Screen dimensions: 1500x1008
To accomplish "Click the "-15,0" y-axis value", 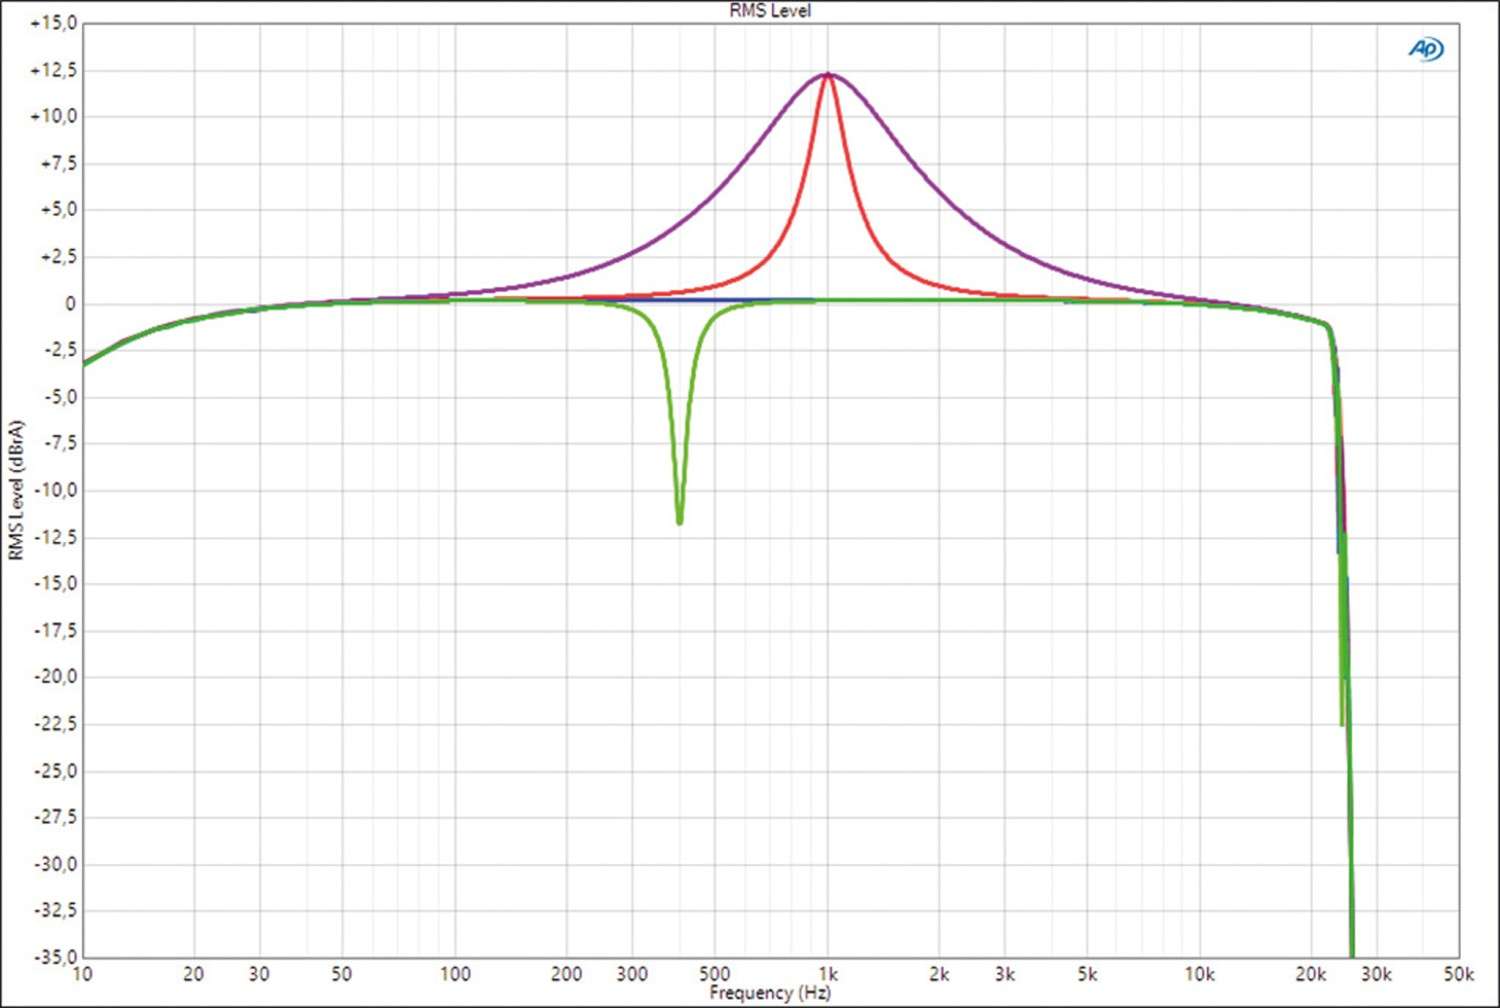I will pos(55,583).
